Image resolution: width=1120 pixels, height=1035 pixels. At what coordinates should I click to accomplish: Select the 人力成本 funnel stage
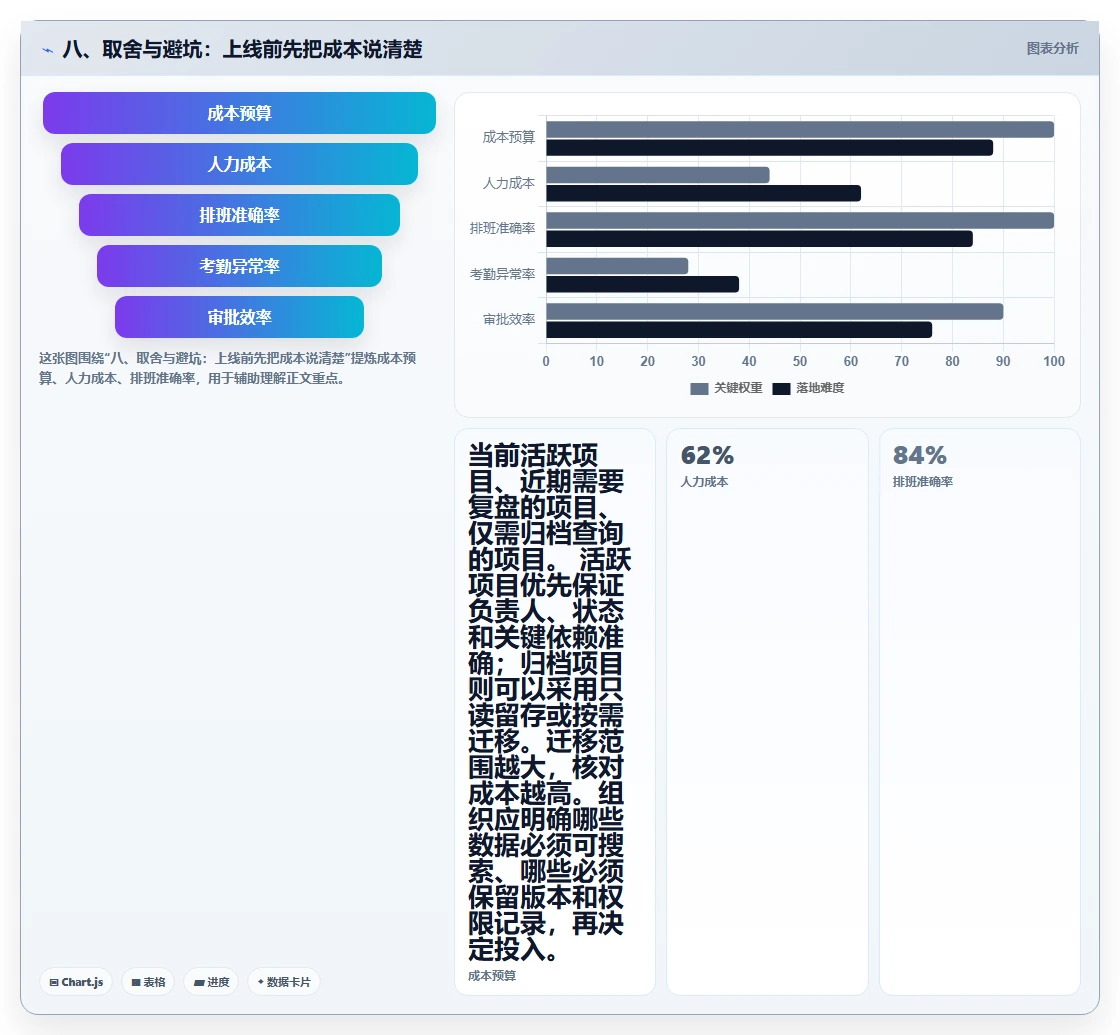tap(239, 164)
